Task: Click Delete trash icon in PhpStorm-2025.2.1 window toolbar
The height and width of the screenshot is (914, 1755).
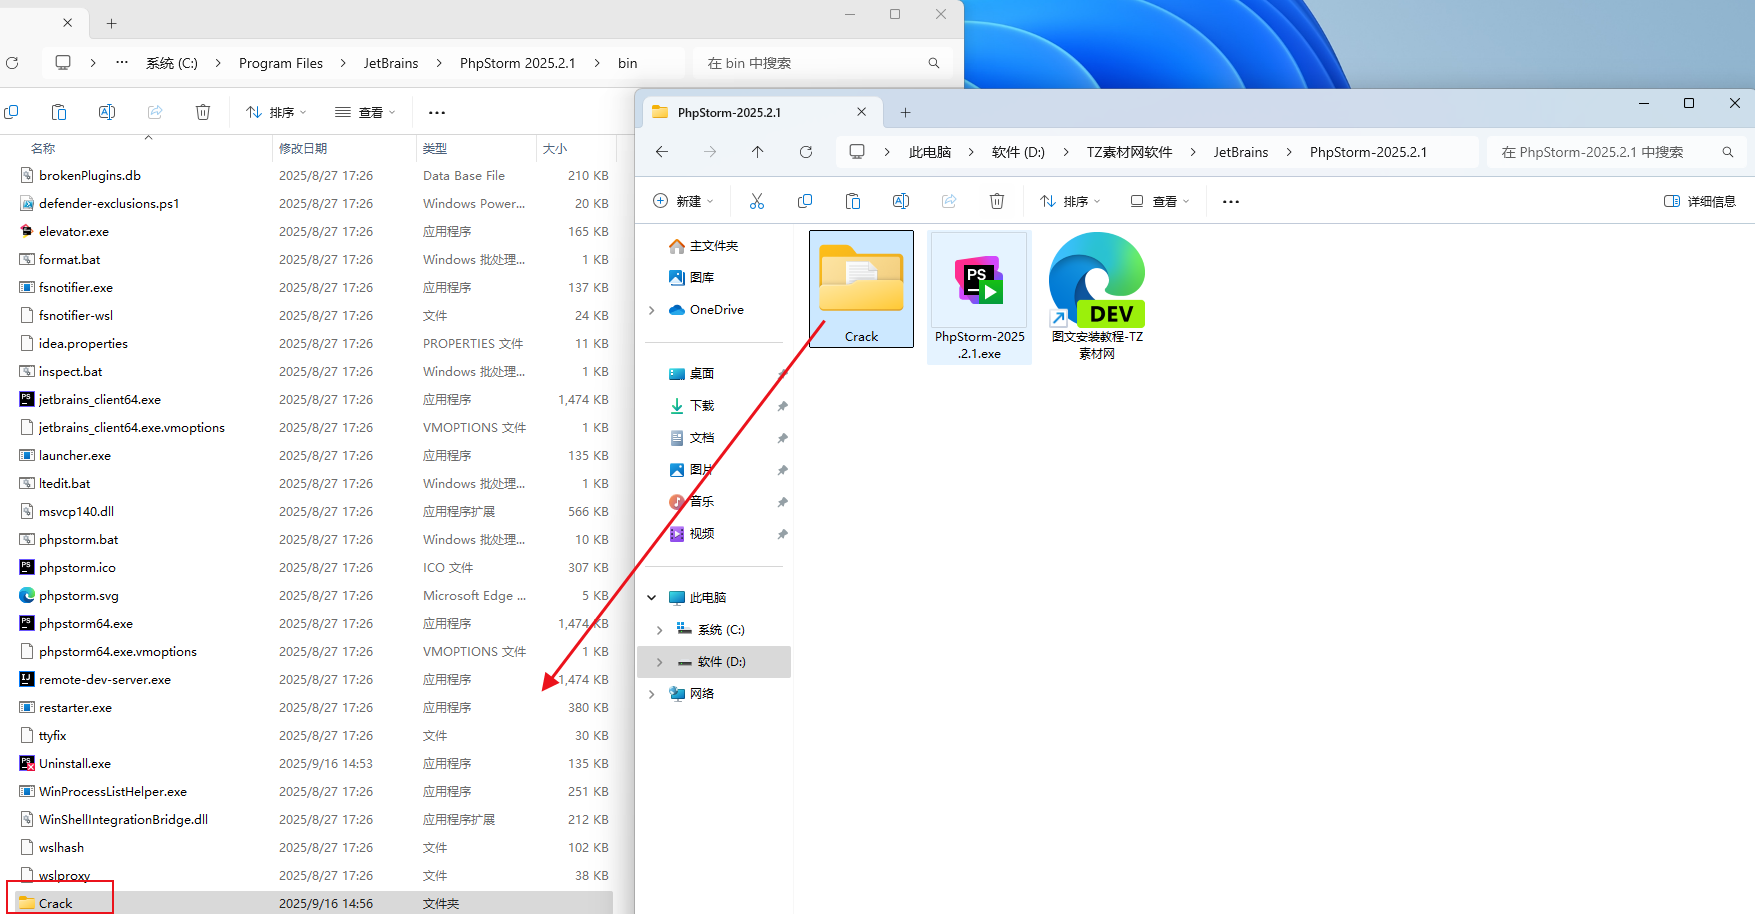Action: click(997, 201)
